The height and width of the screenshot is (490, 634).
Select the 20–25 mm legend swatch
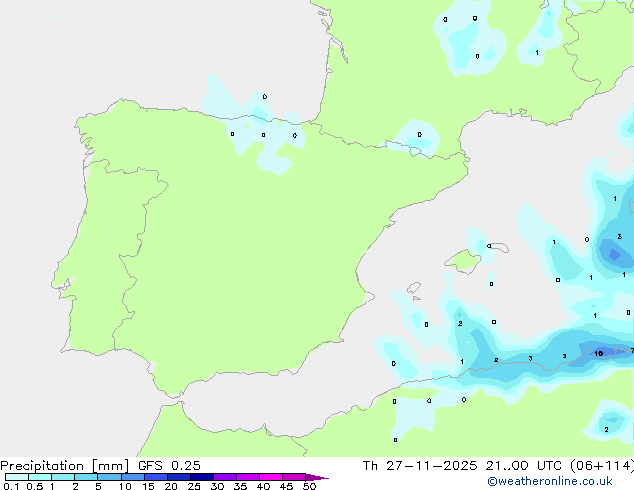[179, 477]
